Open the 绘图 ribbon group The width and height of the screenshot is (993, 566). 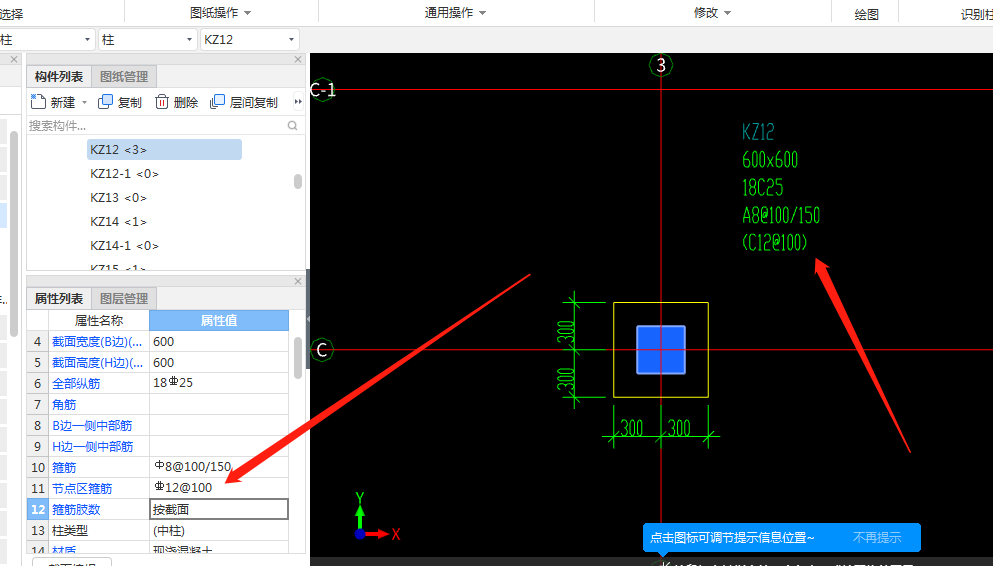pyautogui.click(x=866, y=15)
